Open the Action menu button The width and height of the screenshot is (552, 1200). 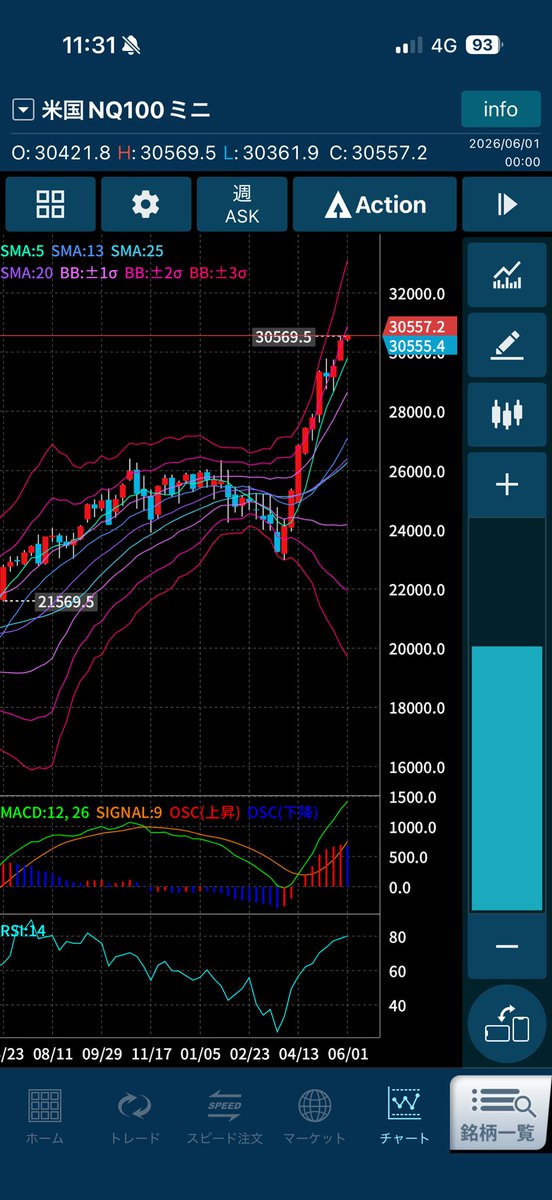coord(375,205)
